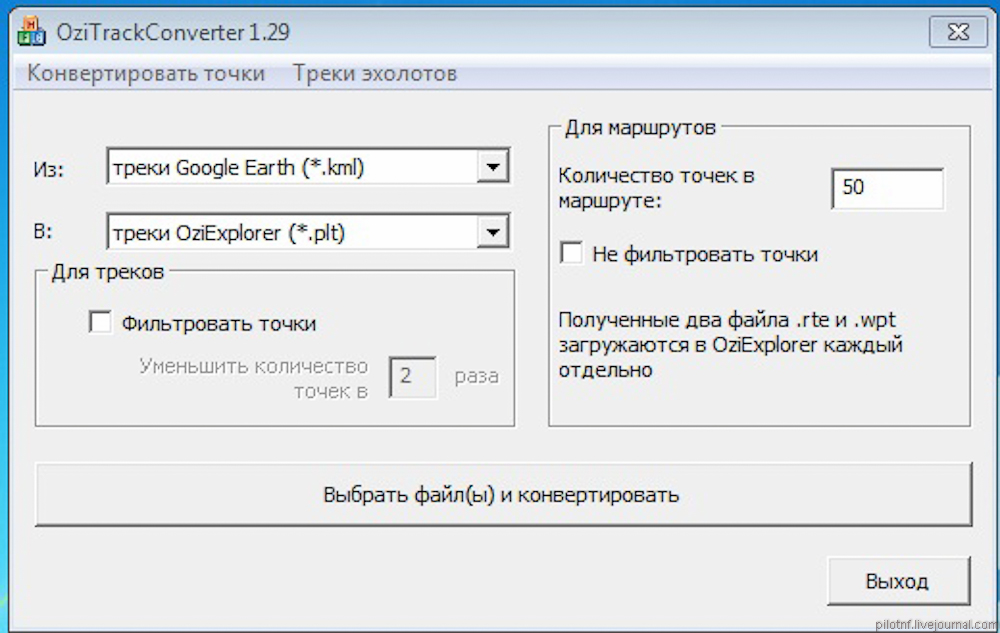Click the треки Google Earth (*.kml) combo box
The height and width of the screenshot is (633, 1000).
[308, 167]
